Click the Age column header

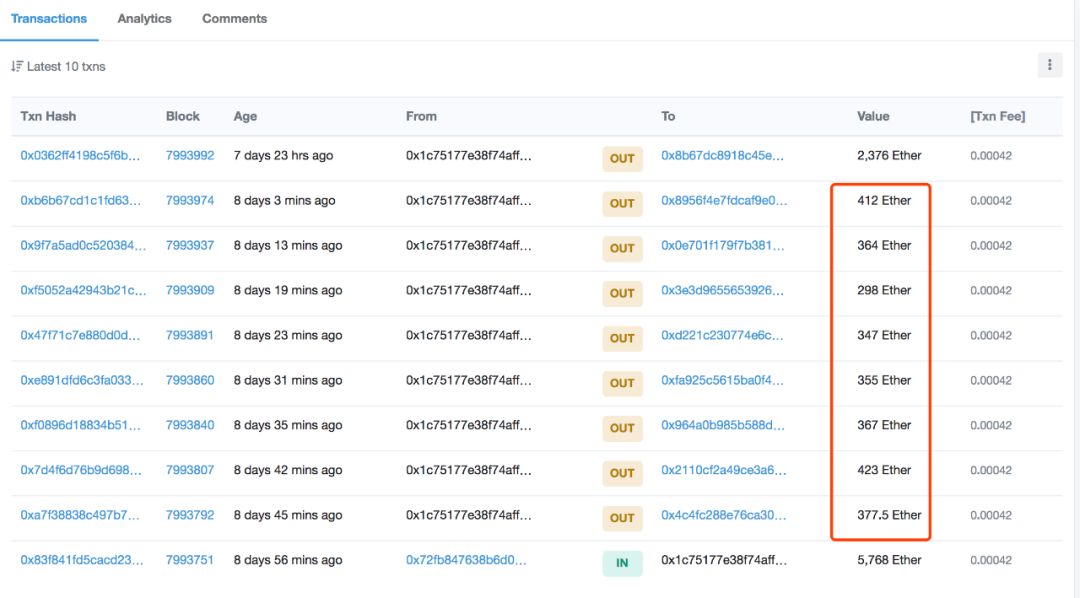[x=245, y=116]
